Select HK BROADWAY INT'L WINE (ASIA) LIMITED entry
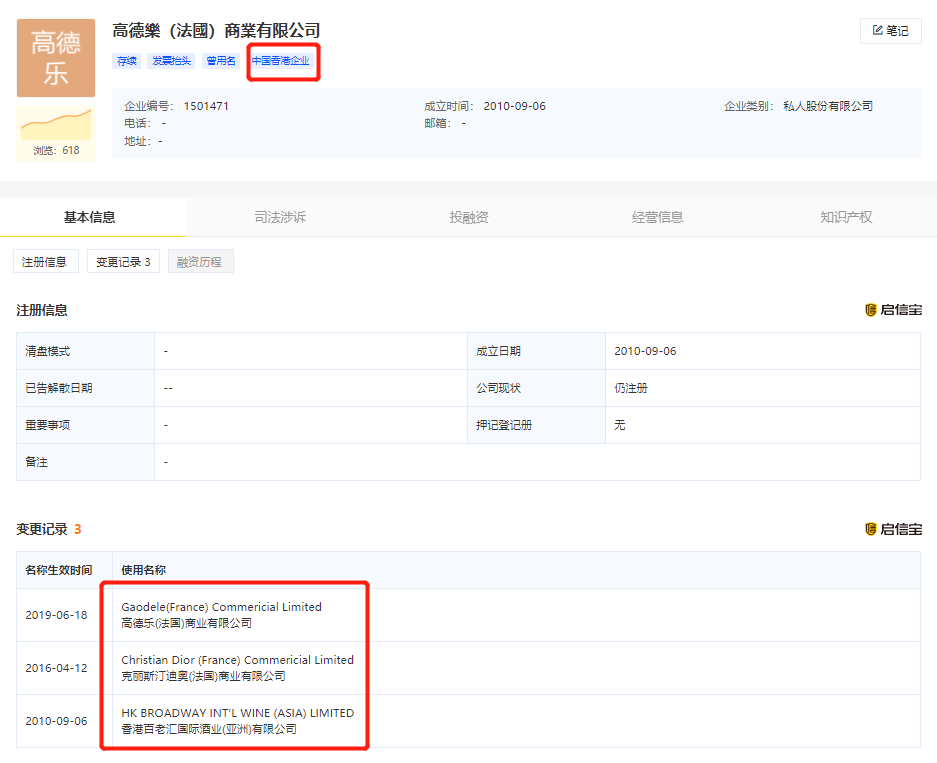Screen dimensions: 937x763 point(238,713)
